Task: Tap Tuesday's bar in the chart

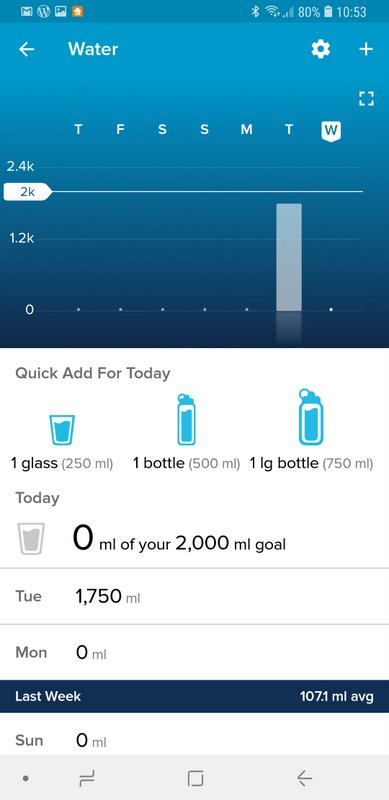Action: pyautogui.click(x=289, y=257)
